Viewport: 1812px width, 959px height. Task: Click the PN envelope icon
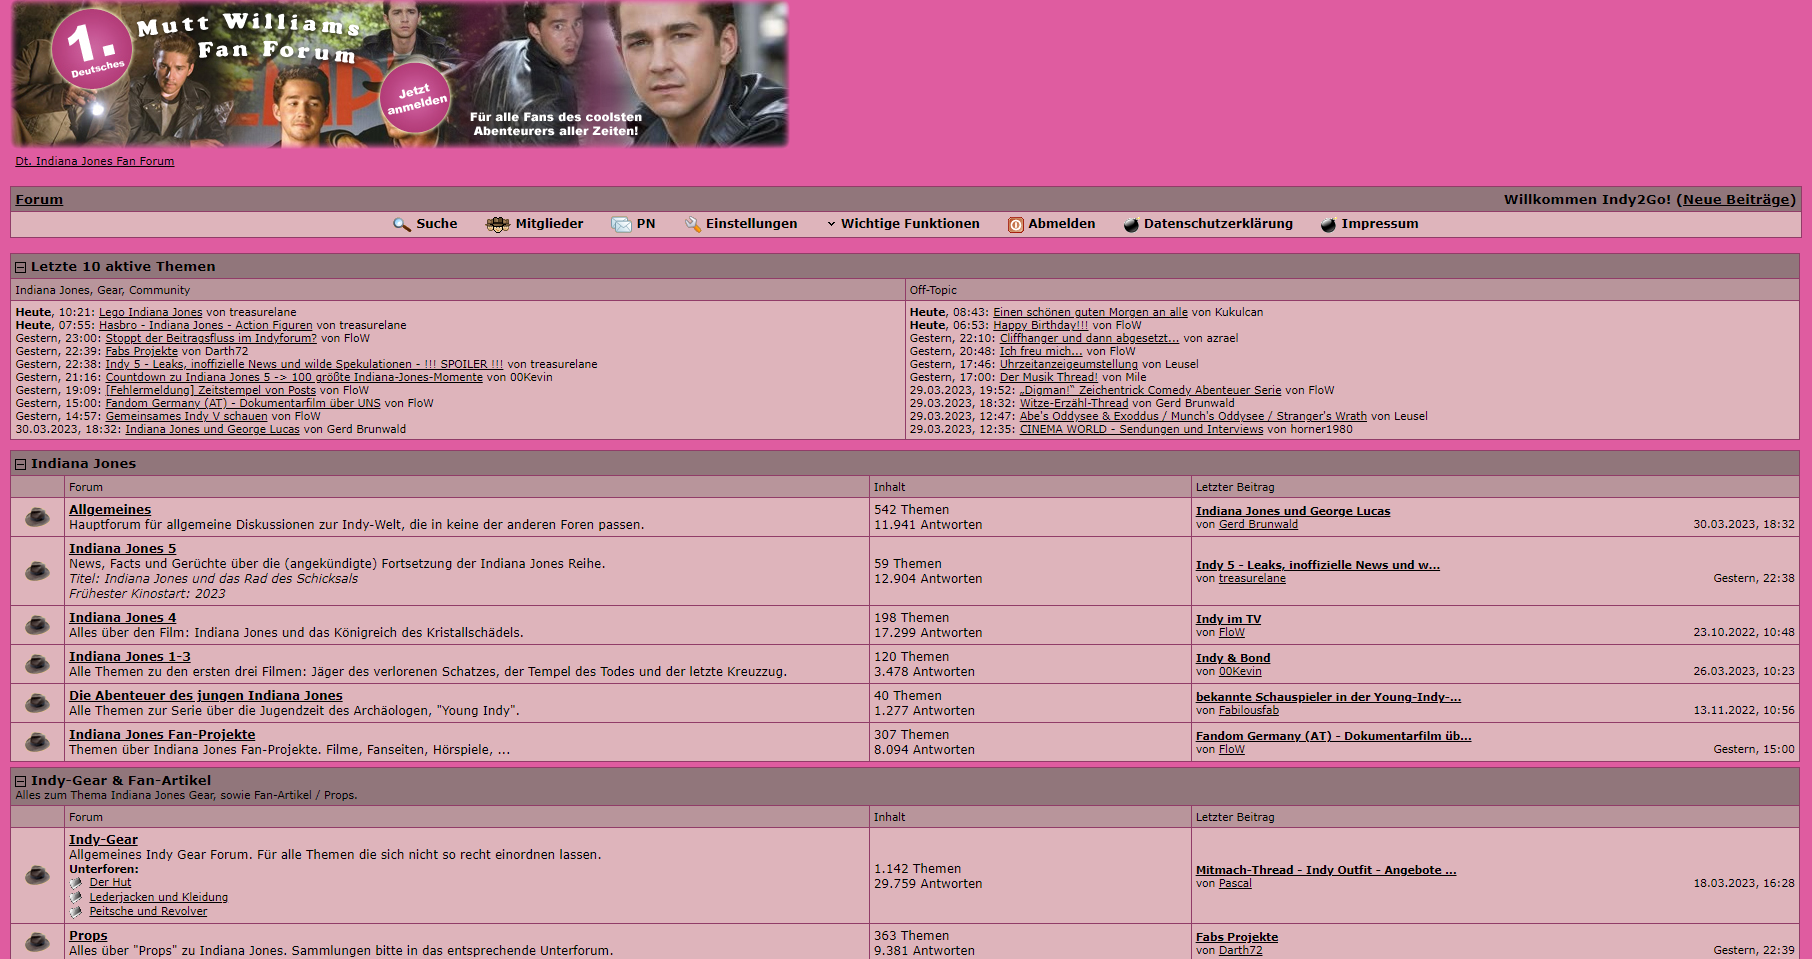[621, 225]
